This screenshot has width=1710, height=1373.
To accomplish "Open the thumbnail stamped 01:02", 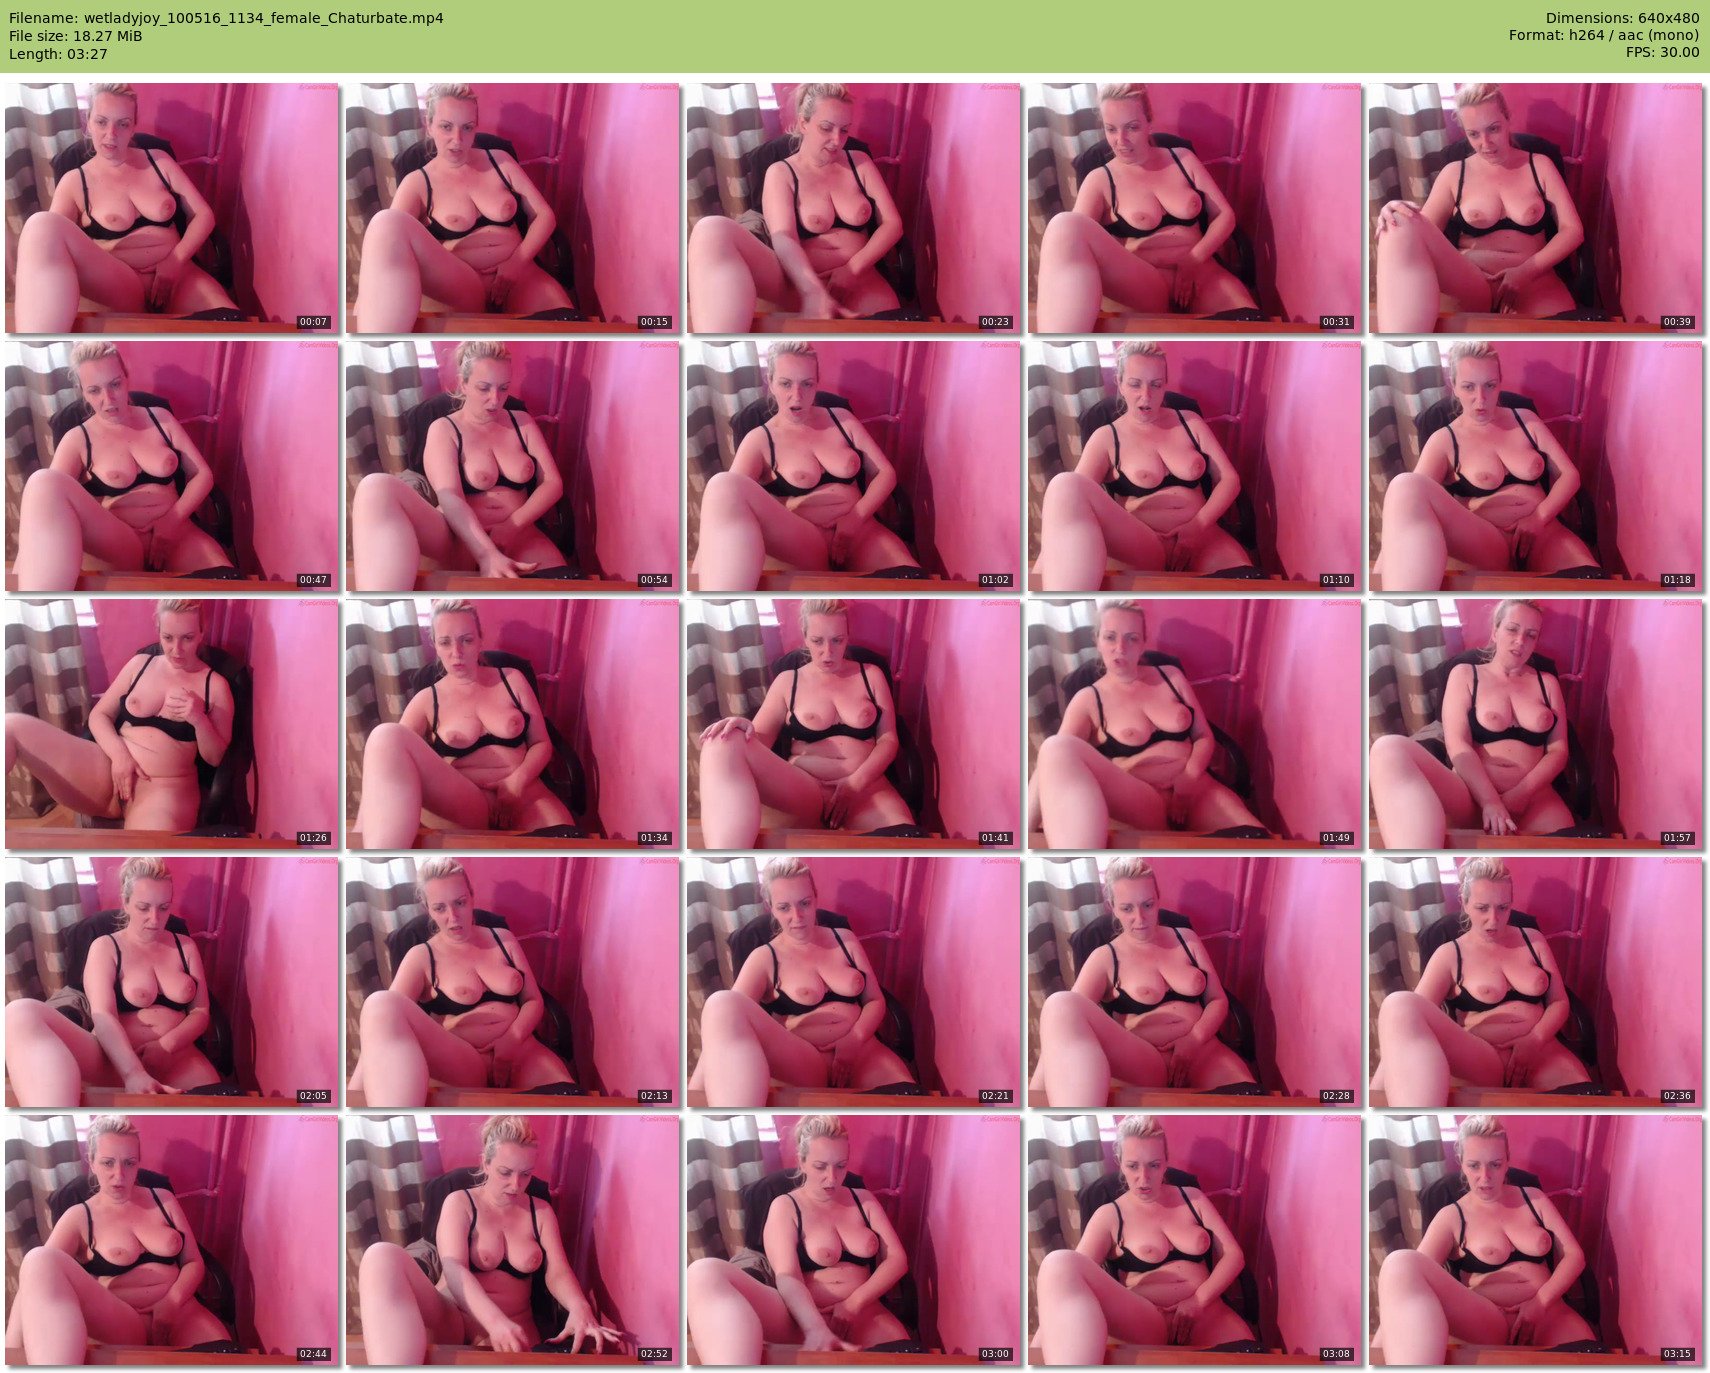I will click(854, 466).
